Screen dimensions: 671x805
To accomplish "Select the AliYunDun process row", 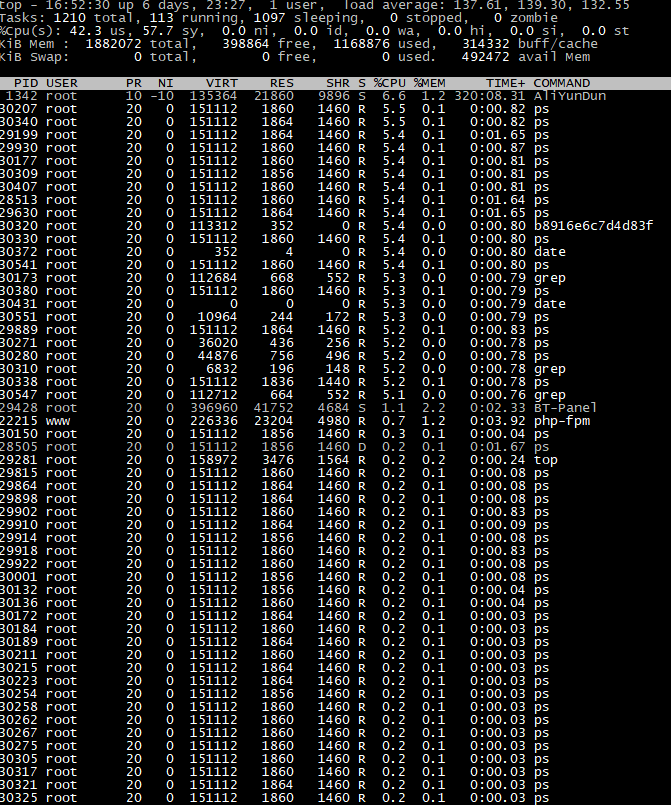I will pos(335,96).
